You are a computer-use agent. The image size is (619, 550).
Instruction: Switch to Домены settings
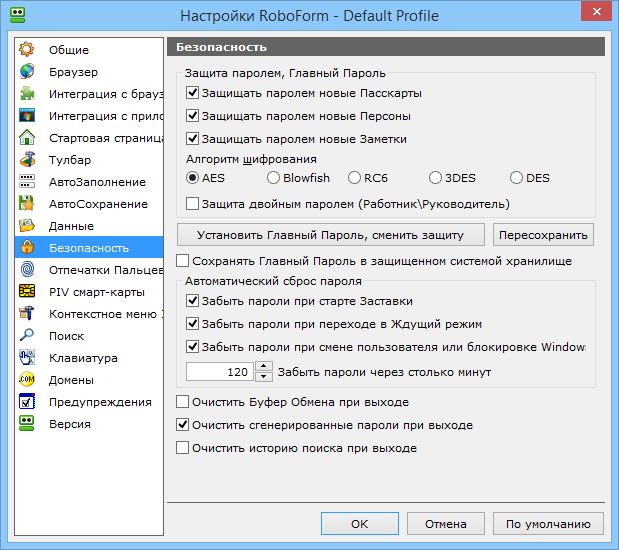89,380
